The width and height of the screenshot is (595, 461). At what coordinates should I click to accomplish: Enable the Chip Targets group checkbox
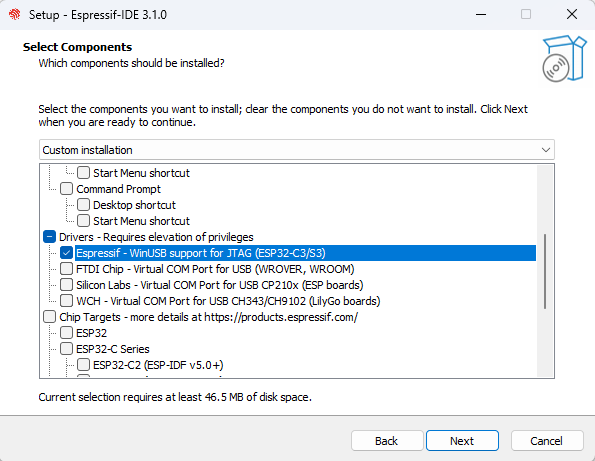49,317
